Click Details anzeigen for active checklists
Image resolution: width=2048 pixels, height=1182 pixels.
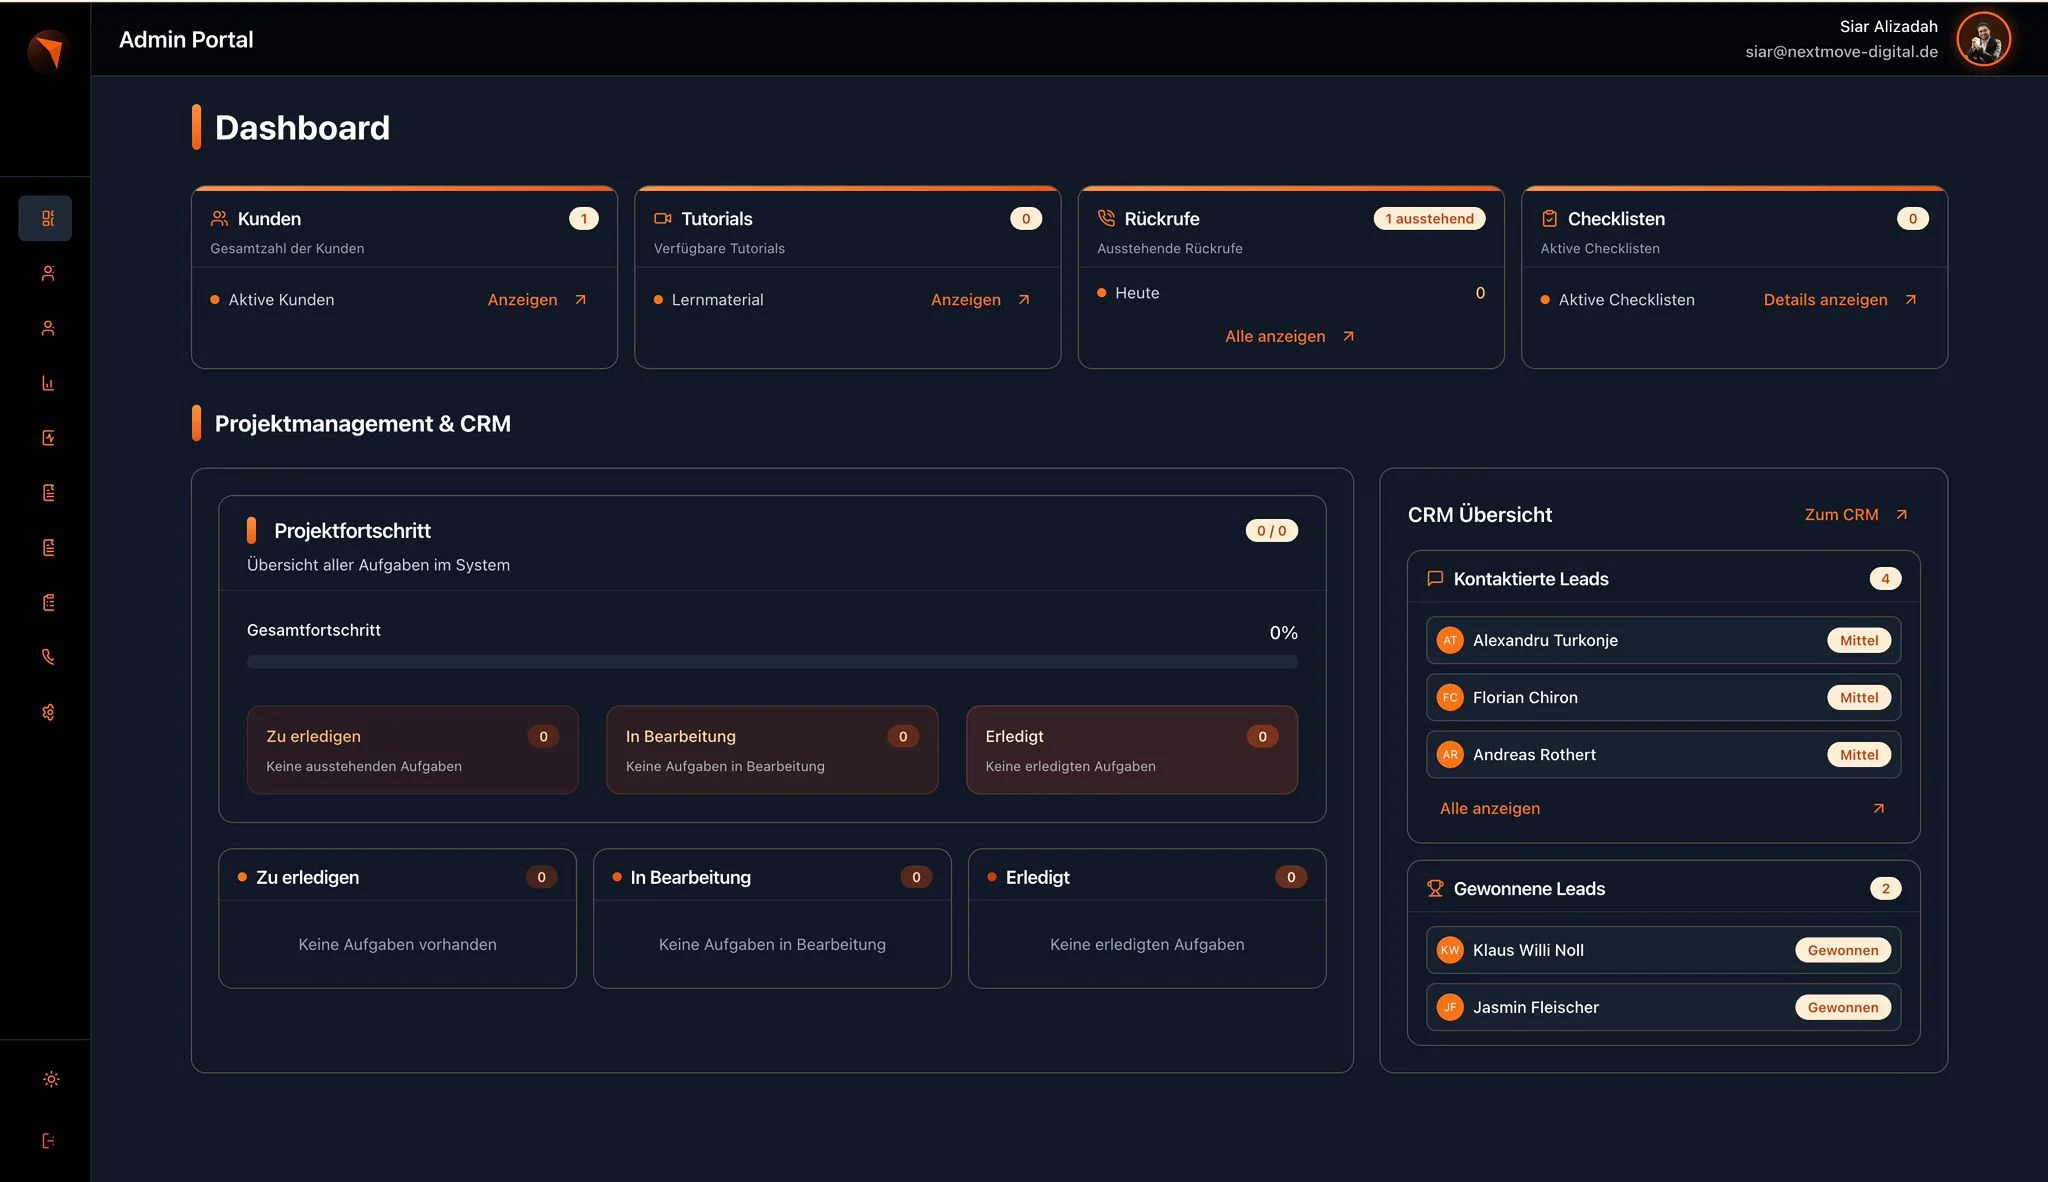click(x=1825, y=299)
